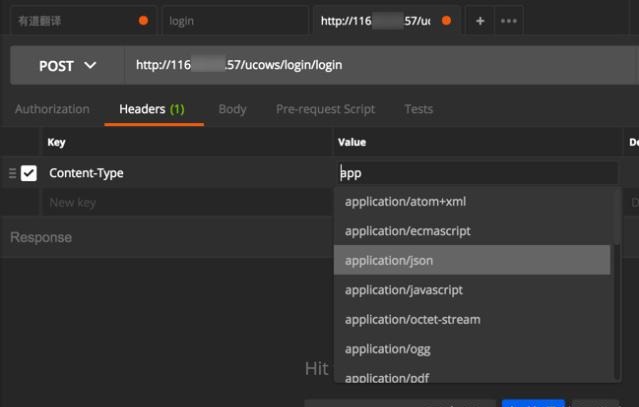Click the orange unsaved dot on the 有道翻译 tab
Viewport: 639px width, 407px height.
pos(144,20)
